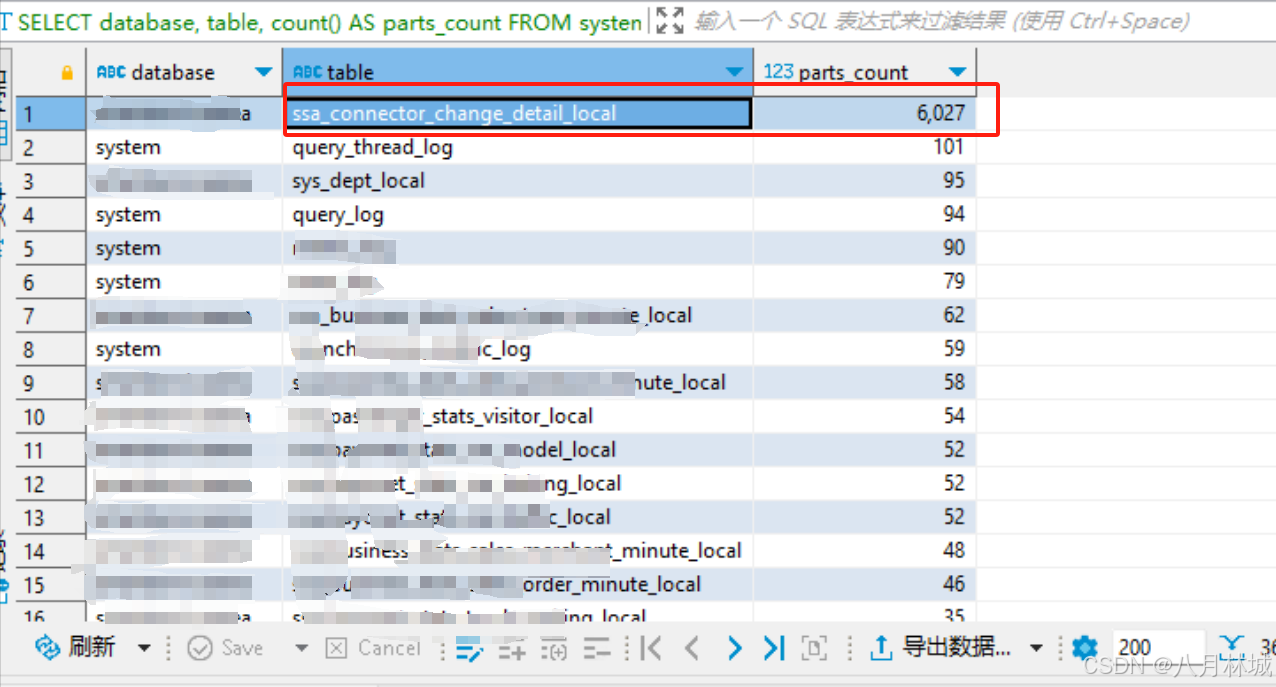Select the query_log table cell
1276x687 pixels.
pyautogui.click(x=518, y=215)
